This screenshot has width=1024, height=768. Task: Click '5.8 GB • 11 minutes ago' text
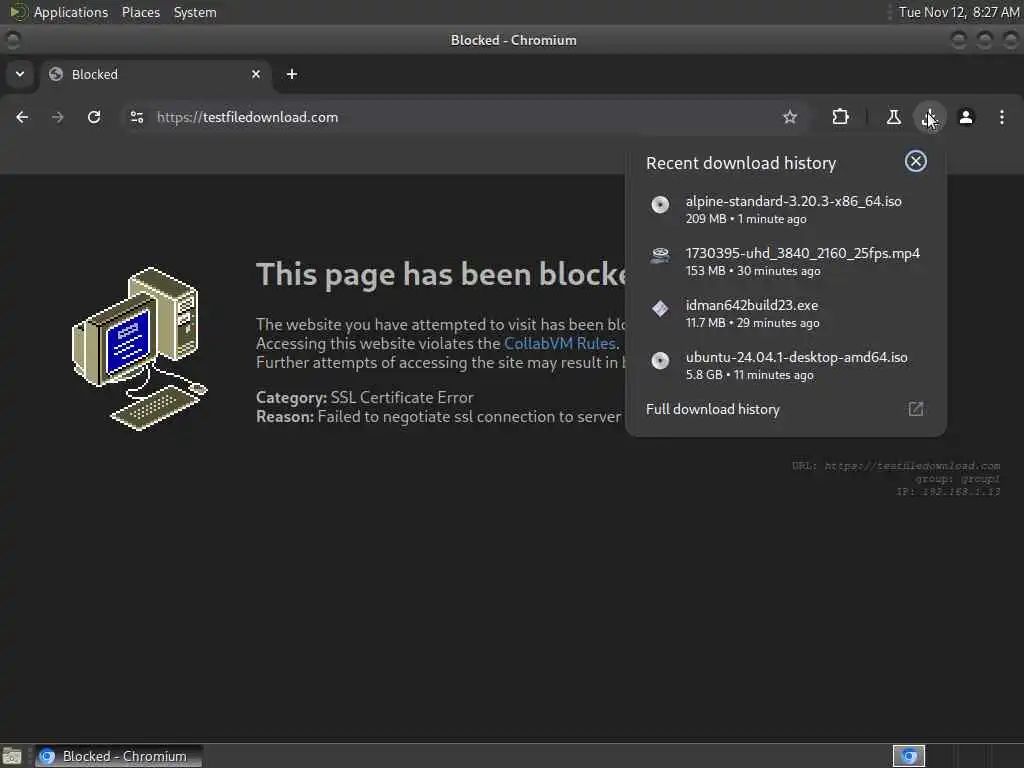[749, 375]
